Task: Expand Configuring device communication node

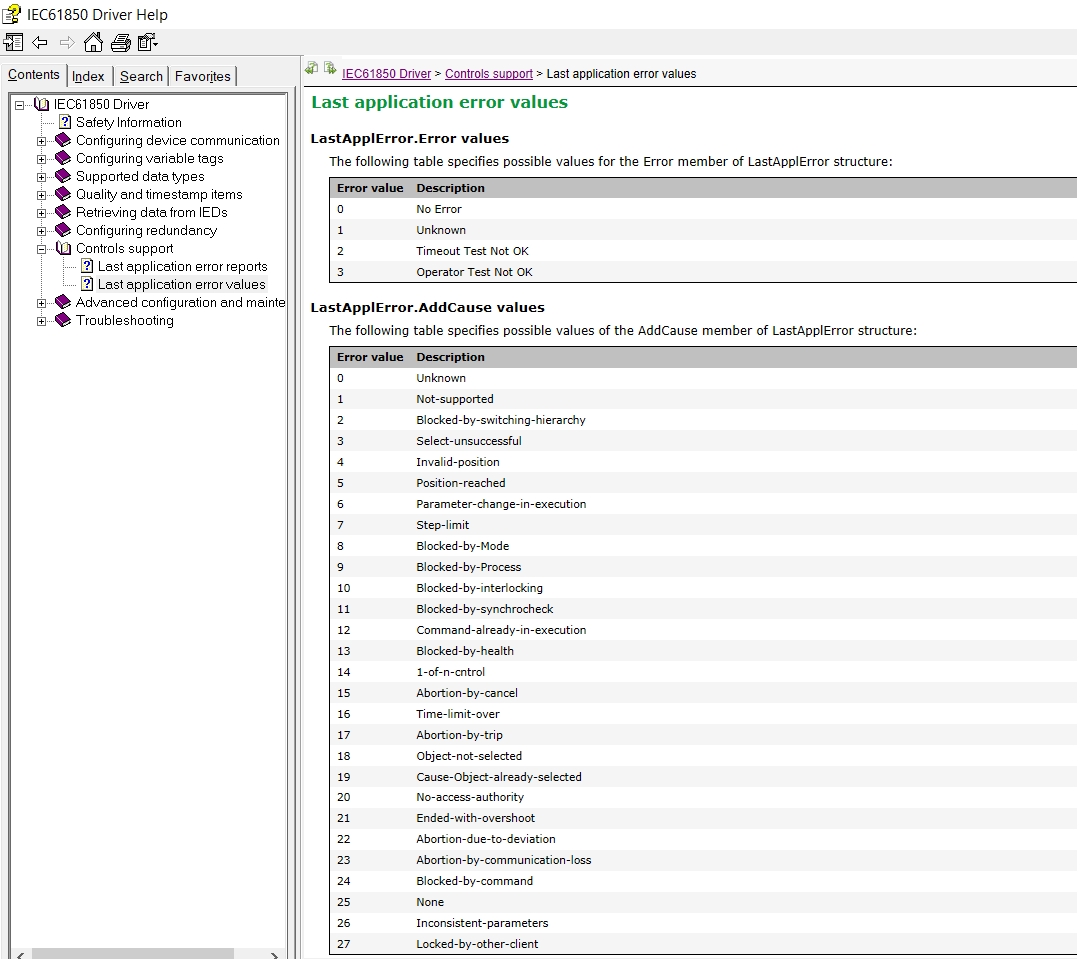Action: point(41,142)
